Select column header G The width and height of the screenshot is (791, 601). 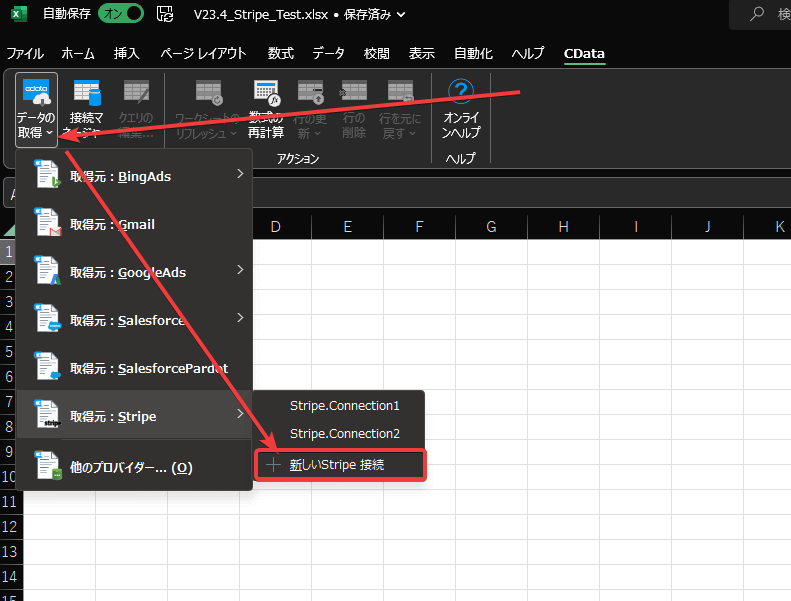click(491, 227)
